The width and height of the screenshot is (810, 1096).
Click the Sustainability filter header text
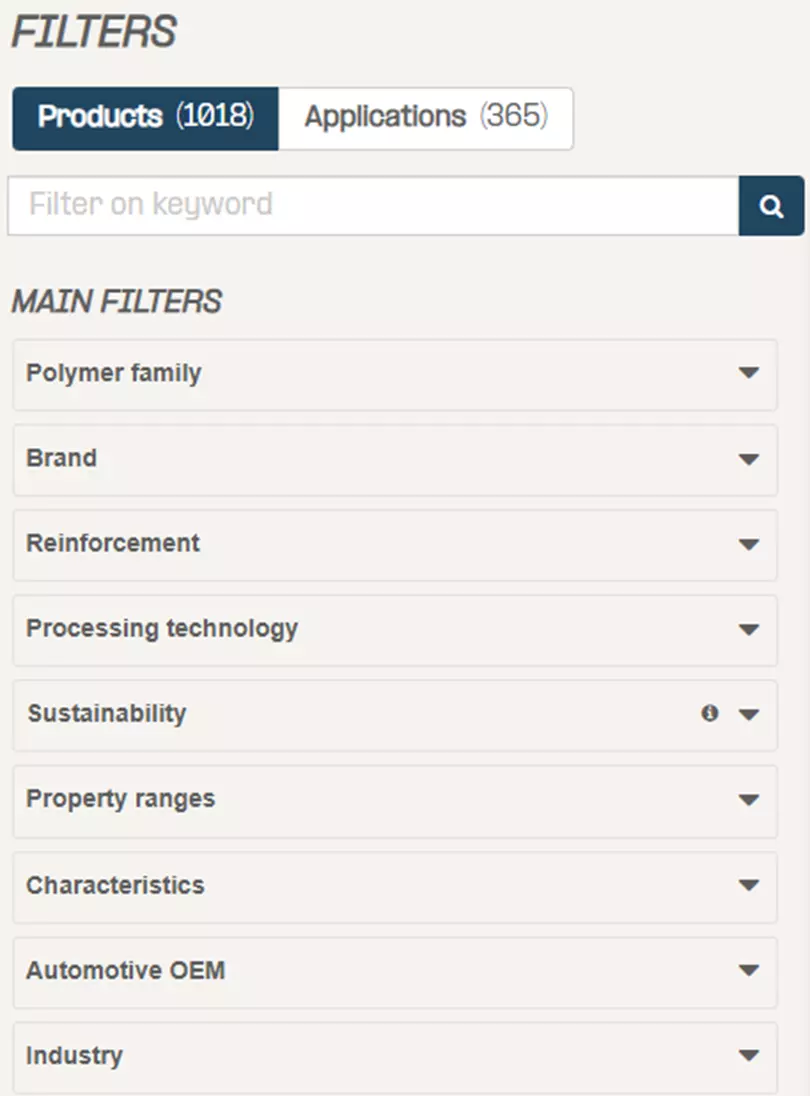[108, 714]
